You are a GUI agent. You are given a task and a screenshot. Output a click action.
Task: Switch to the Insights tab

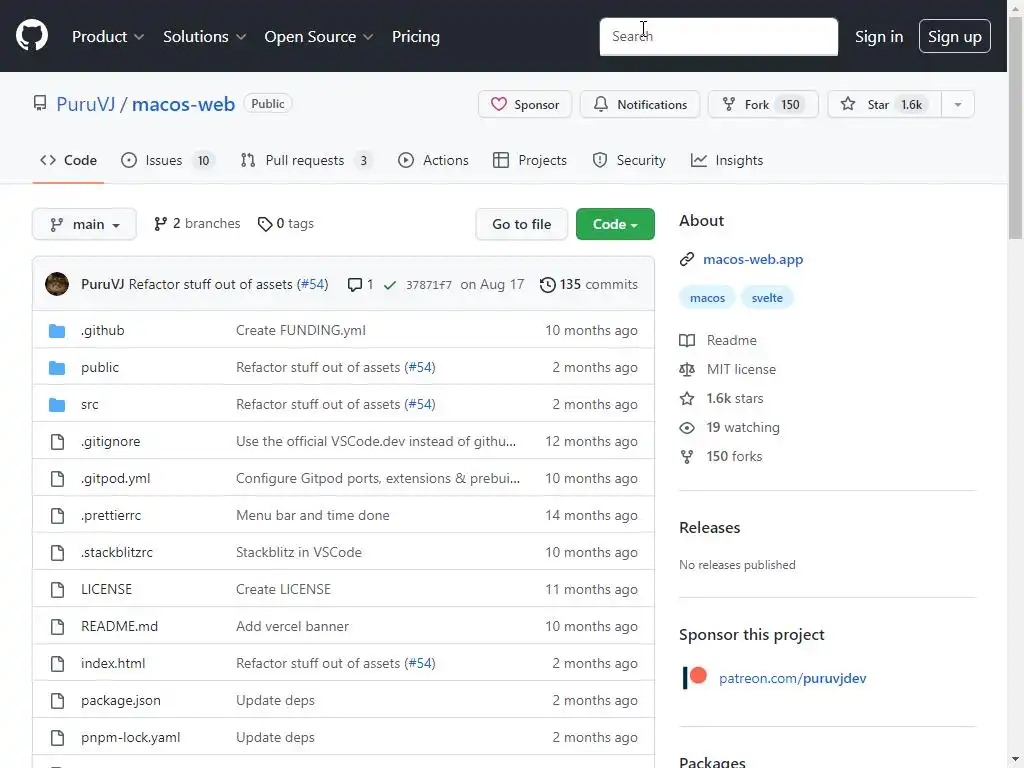coord(727,160)
